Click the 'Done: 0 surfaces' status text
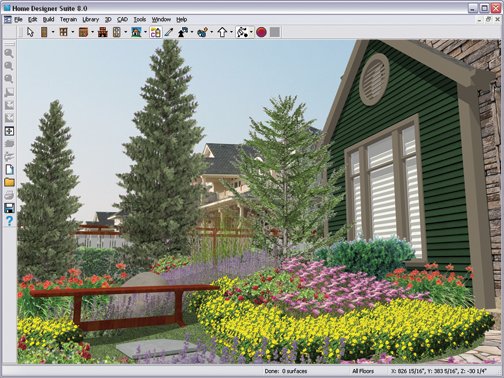504x378 pixels. tap(286, 371)
